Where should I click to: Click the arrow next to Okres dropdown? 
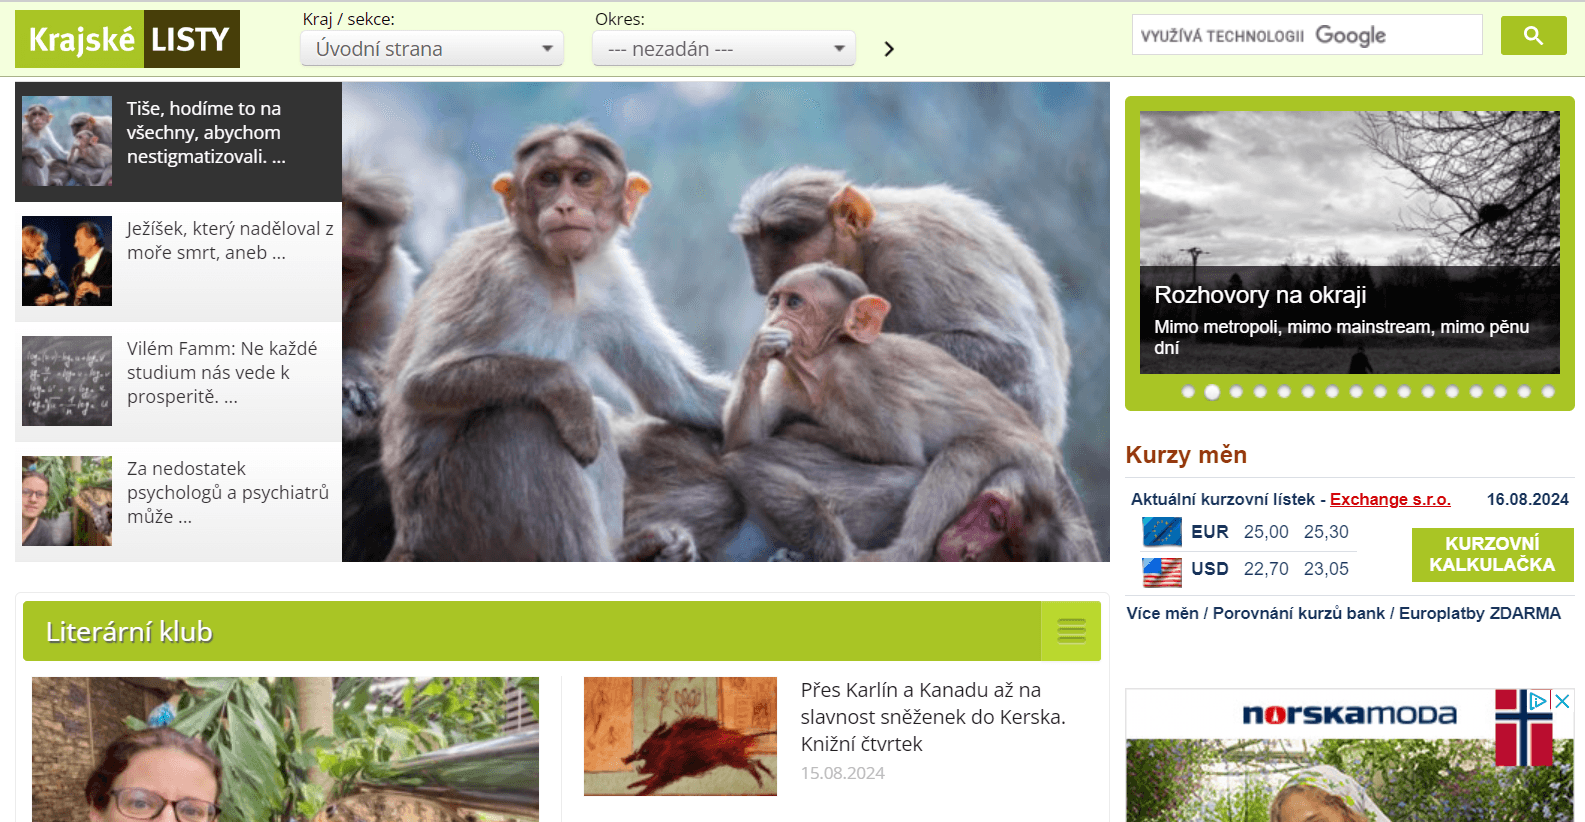click(889, 49)
